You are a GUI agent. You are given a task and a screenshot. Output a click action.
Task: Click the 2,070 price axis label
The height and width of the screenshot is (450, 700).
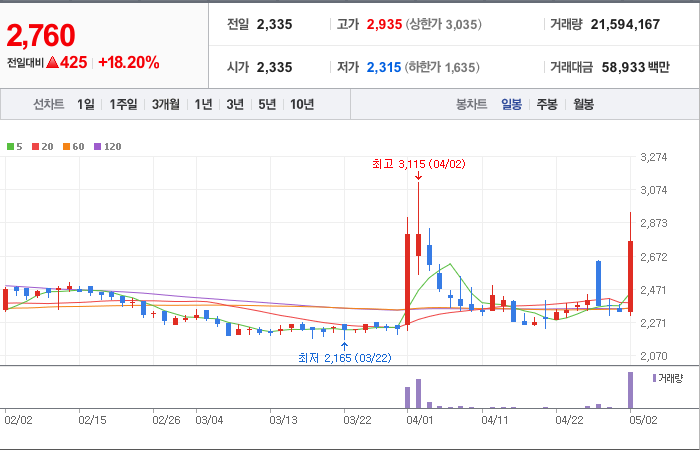(654, 356)
